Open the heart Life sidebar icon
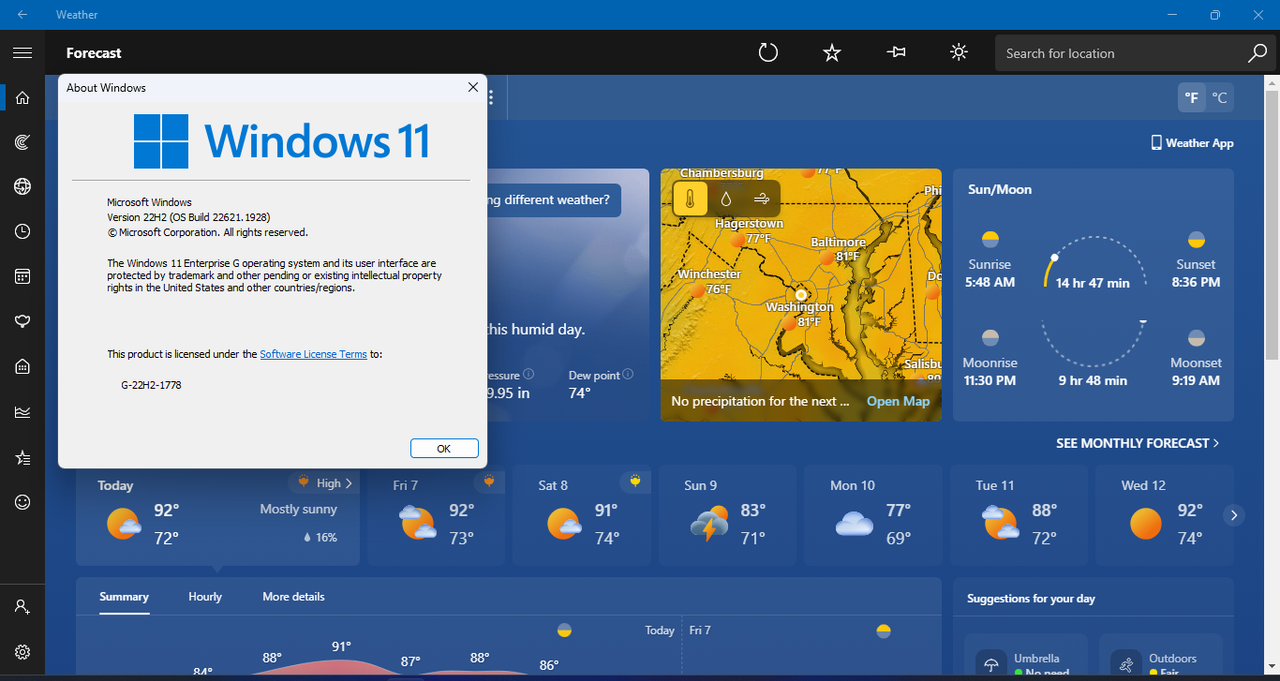The width and height of the screenshot is (1280, 681). (x=22, y=322)
